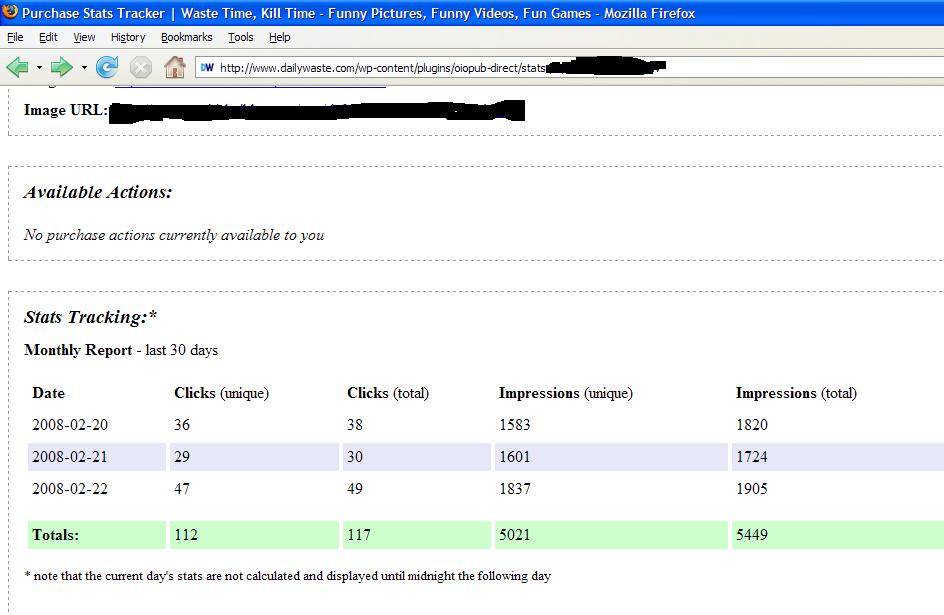Image resolution: width=944 pixels, height=615 pixels.
Task: Open the Forward history dropdown arrow
Action: tap(84, 67)
